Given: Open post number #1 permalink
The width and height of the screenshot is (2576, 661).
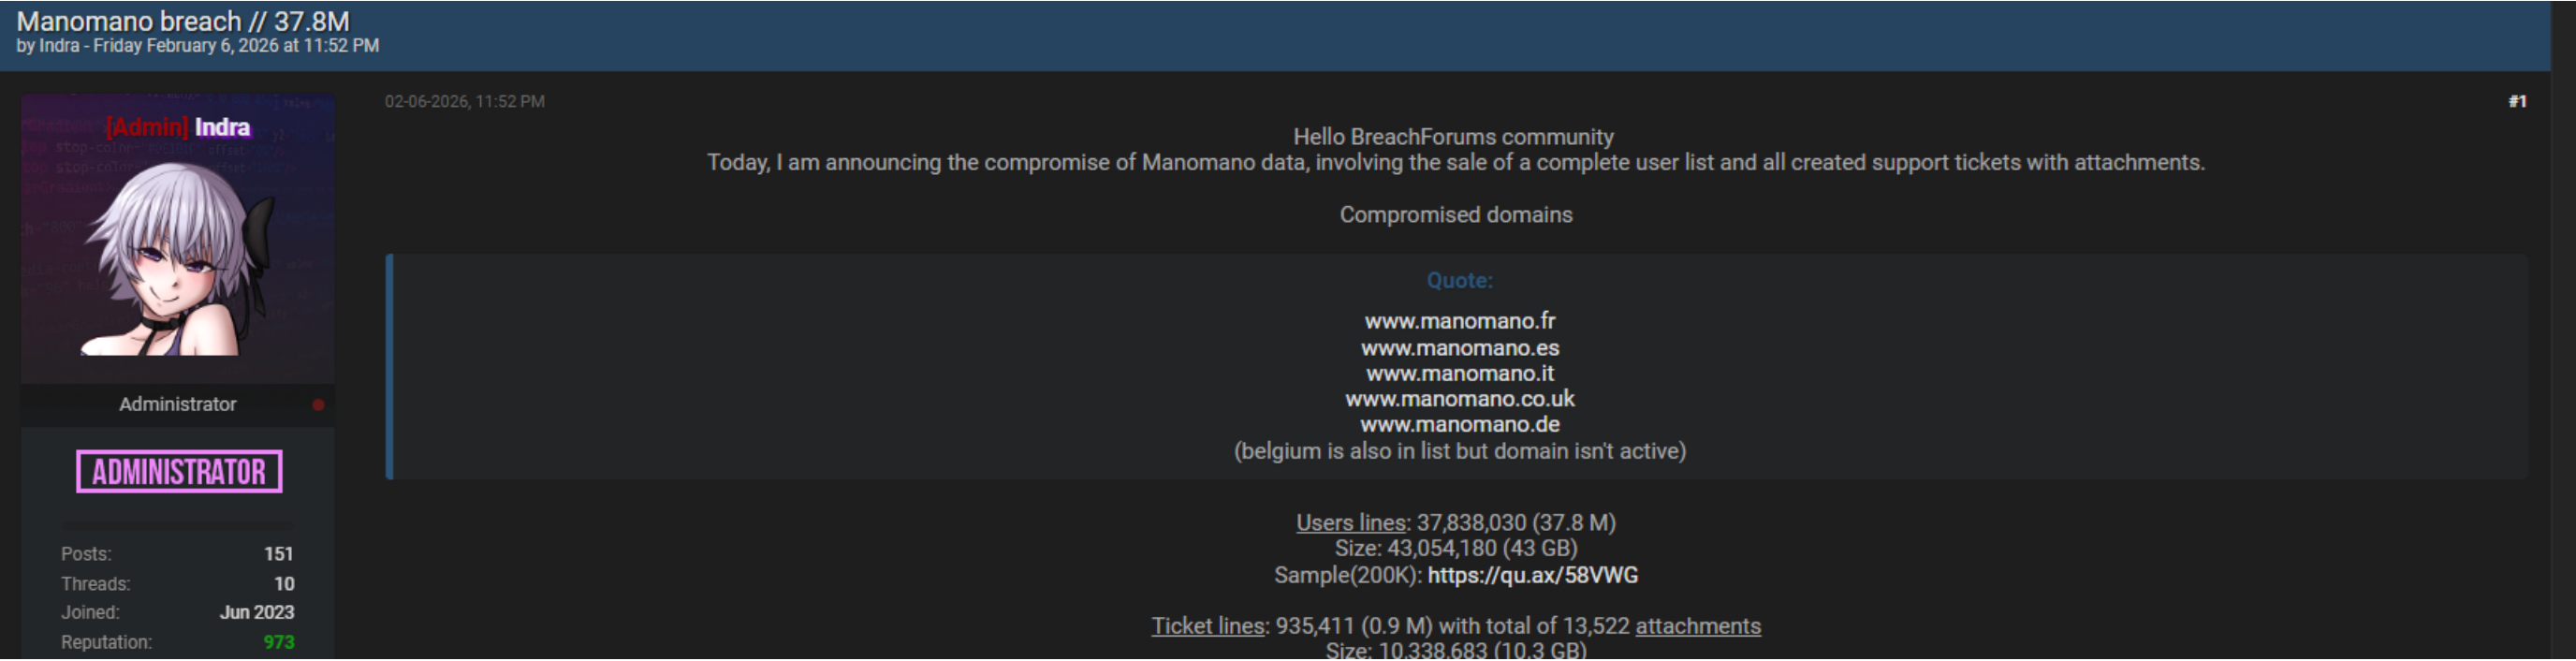Looking at the screenshot, I should [x=2516, y=101].
